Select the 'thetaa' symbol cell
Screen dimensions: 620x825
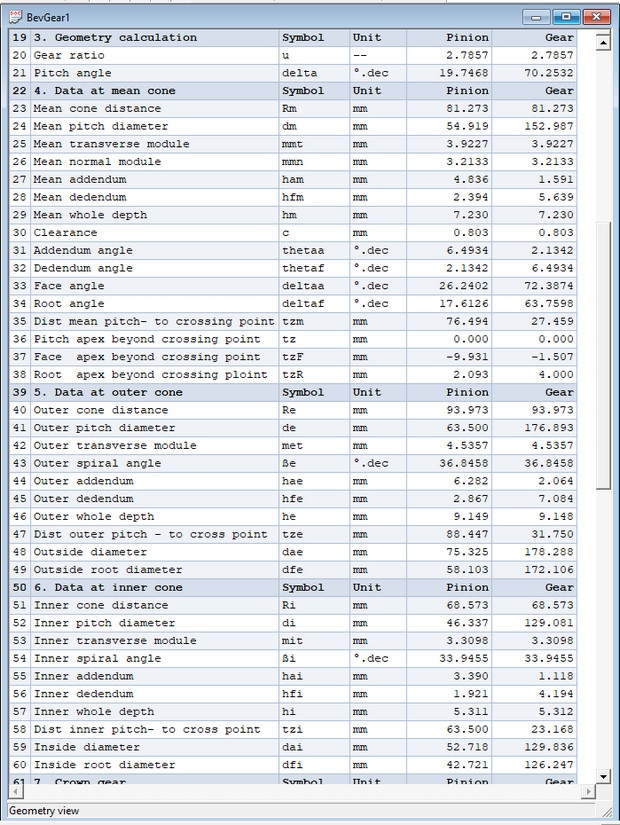[302, 251]
